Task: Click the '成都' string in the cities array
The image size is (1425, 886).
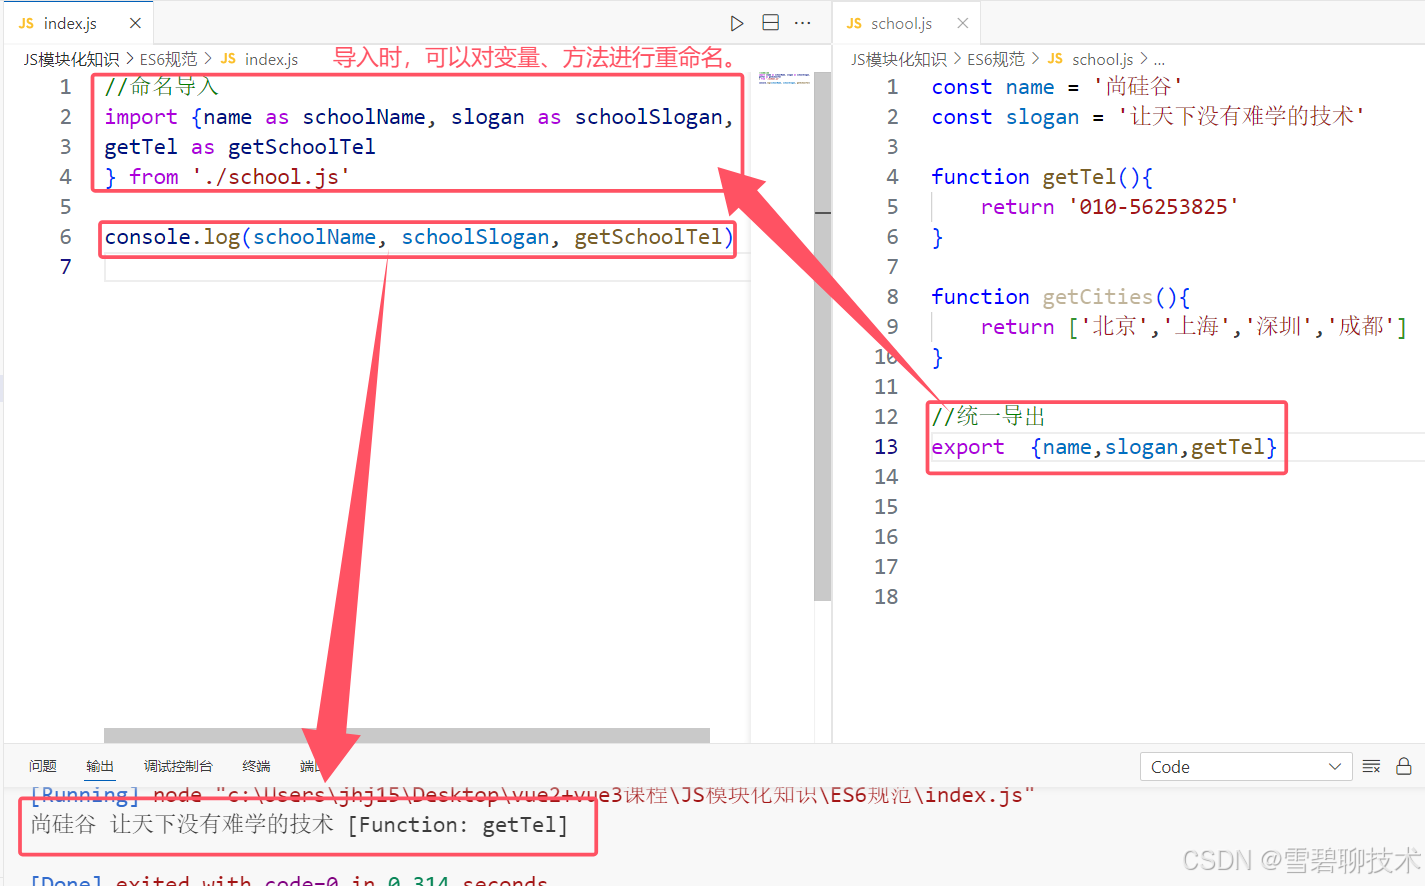Action: [1361, 327]
